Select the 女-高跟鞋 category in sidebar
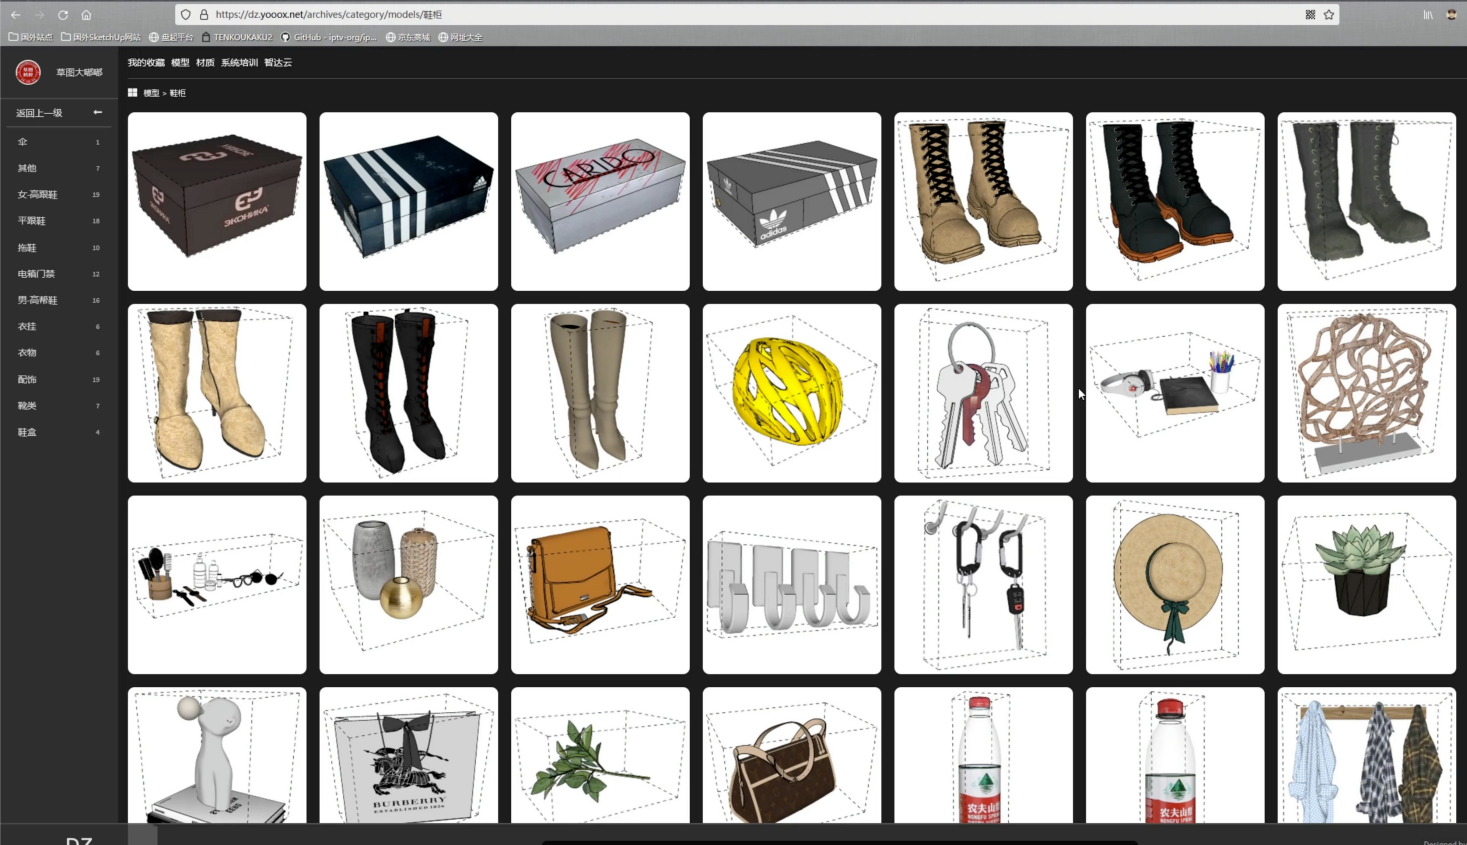The width and height of the screenshot is (1467, 845). tap(38, 195)
